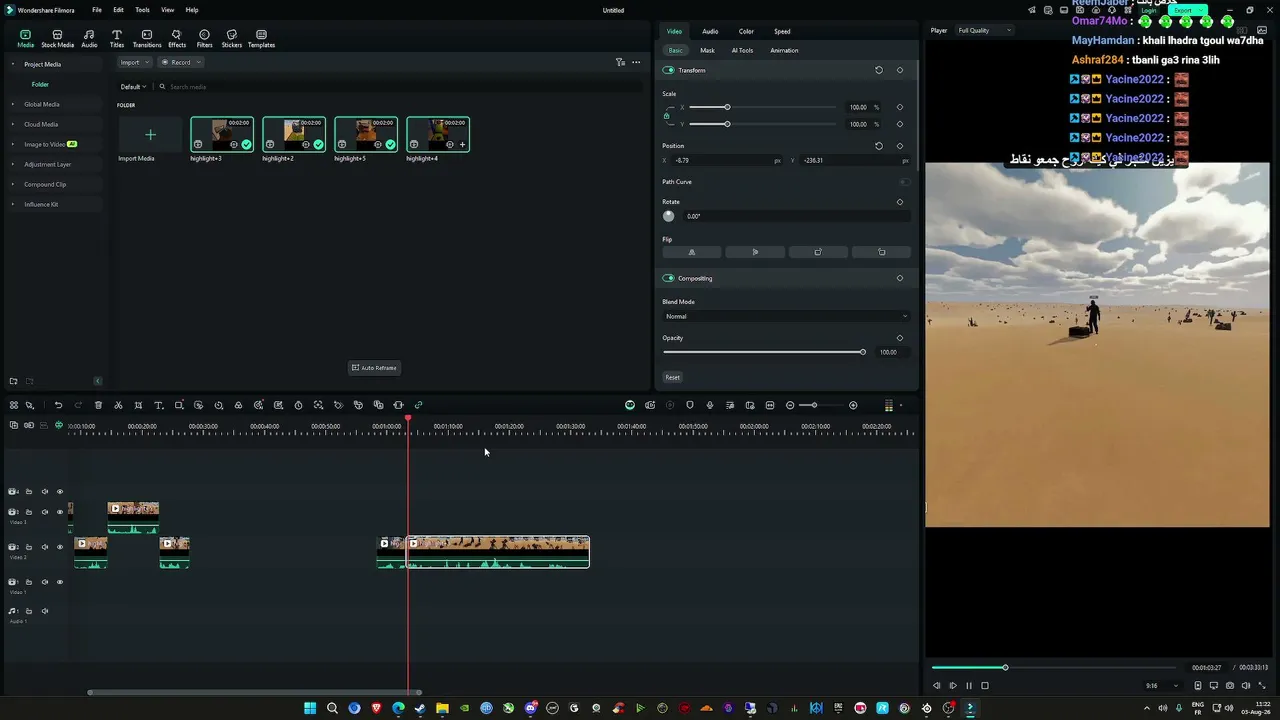Open the Stock Media panel

[x=57, y=38]
